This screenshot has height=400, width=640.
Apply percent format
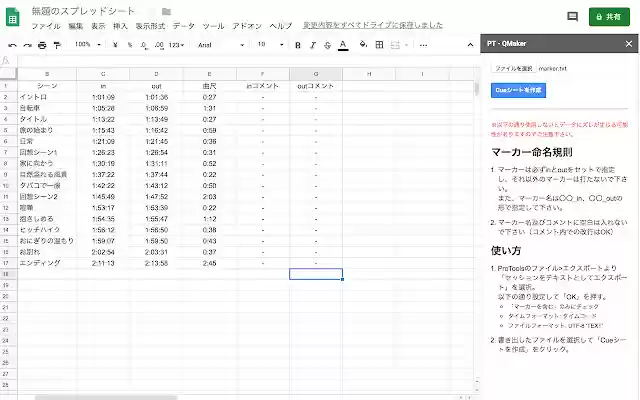130,45
